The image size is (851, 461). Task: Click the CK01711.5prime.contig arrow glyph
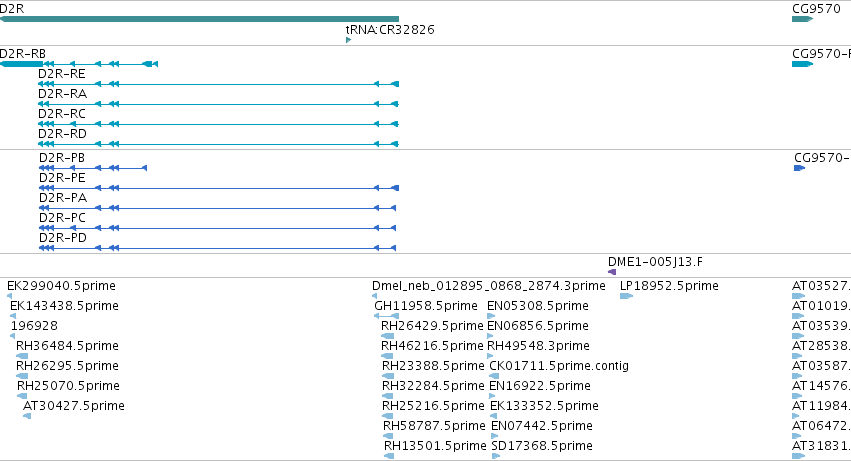(x=494, y=376)
